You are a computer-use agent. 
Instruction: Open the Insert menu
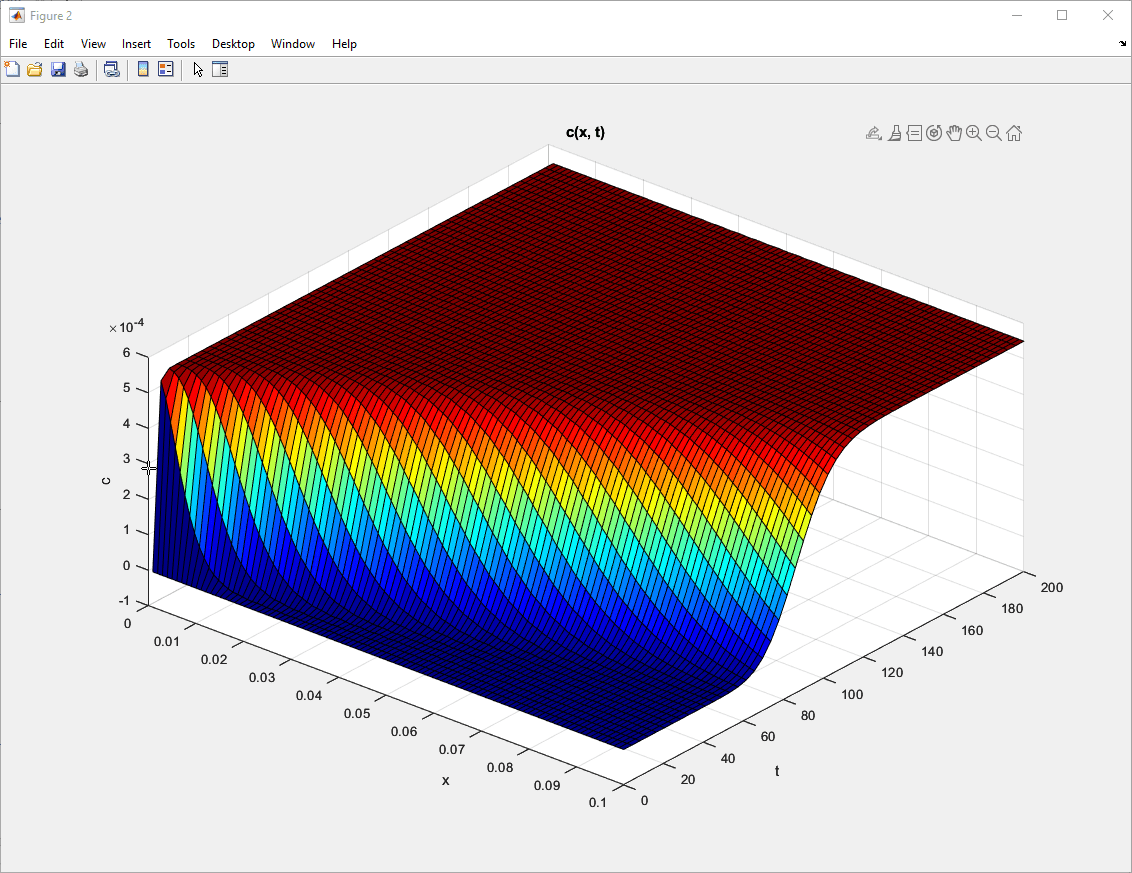tap(136, 43)
